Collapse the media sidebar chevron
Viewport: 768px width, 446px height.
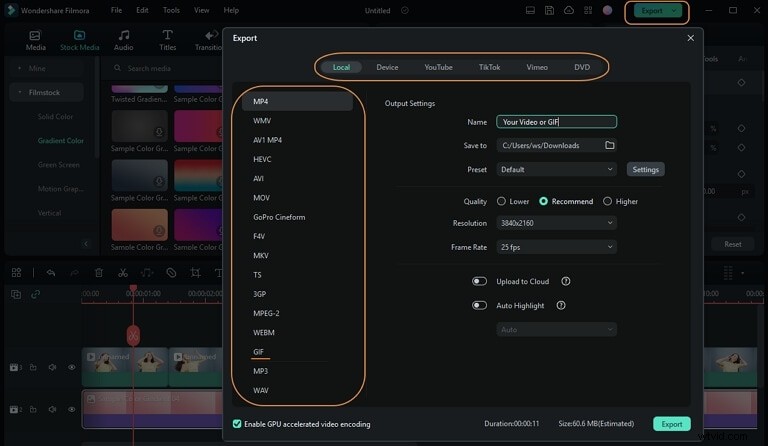click(86, 244)
